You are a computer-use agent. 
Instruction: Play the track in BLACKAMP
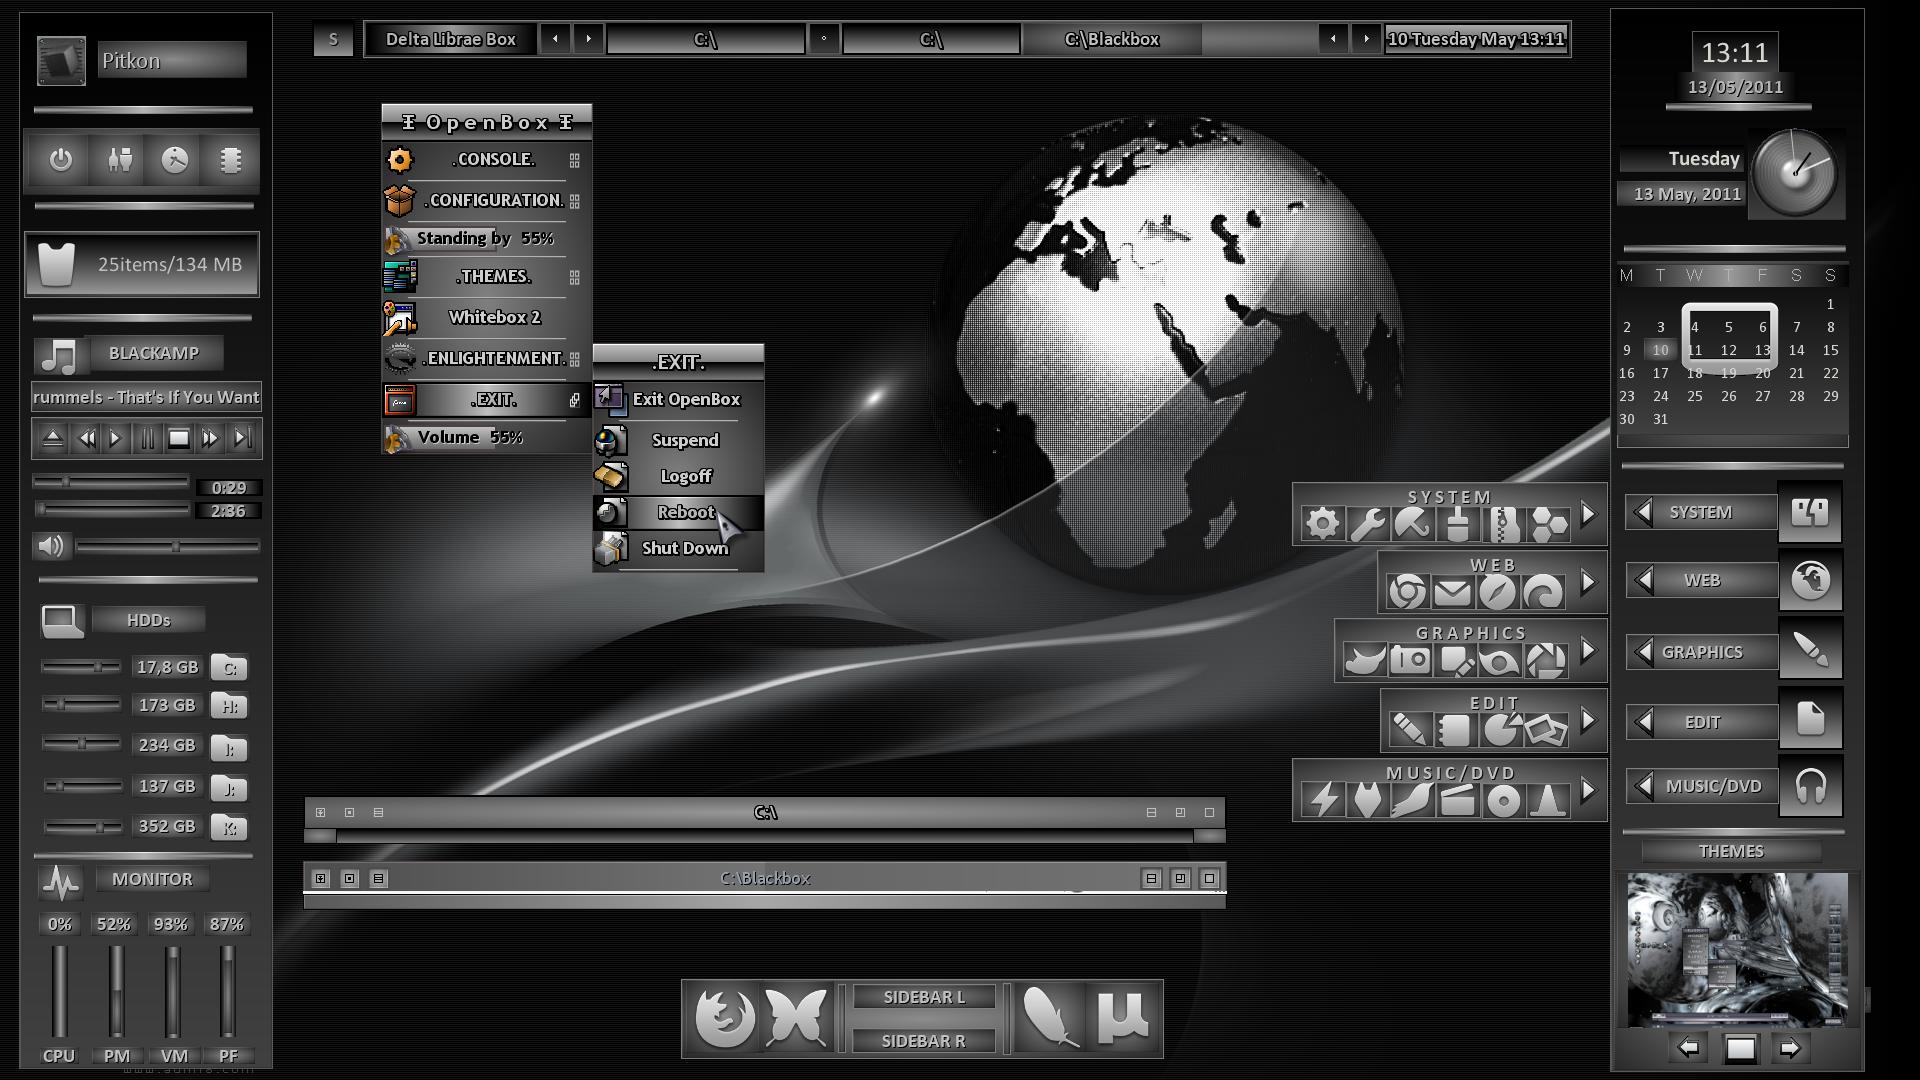116,438
